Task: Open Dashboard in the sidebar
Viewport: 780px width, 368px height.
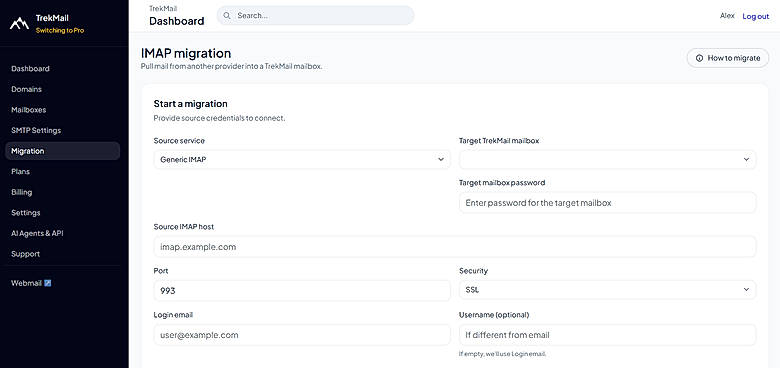Action: click(x=30, y=69)
